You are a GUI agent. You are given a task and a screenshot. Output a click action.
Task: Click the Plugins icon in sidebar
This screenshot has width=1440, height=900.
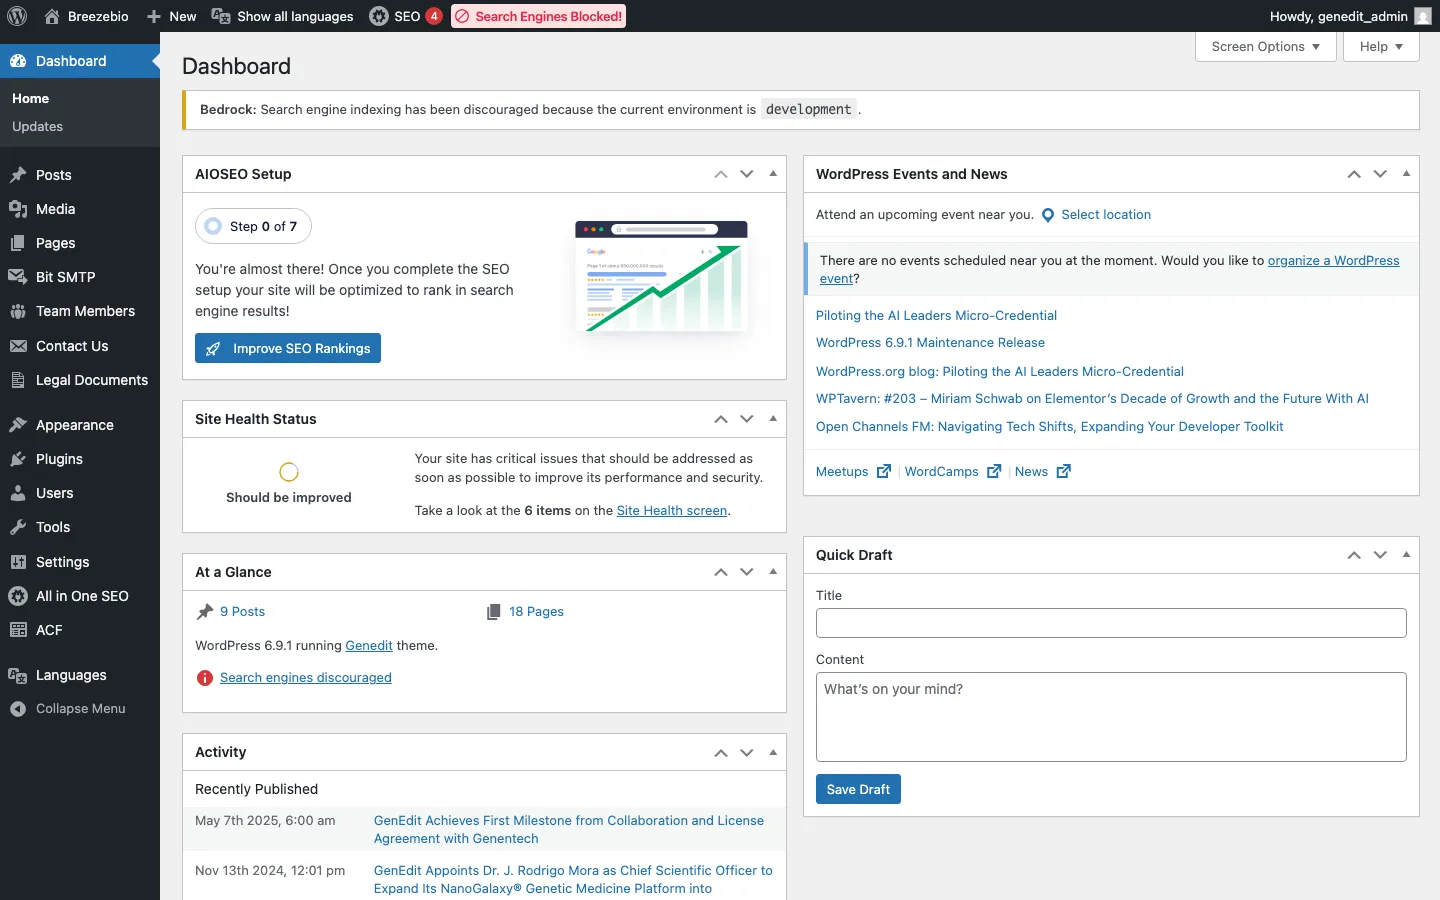18,459
